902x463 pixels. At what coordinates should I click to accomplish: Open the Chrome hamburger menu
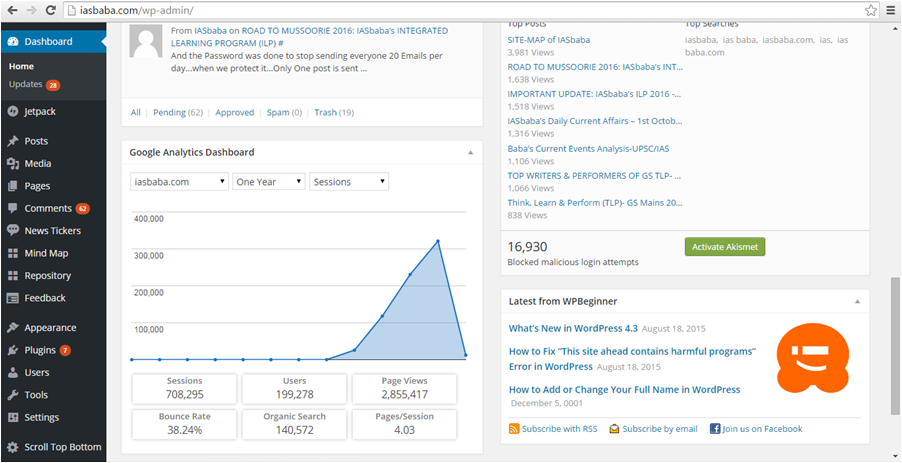click(890, 10)
